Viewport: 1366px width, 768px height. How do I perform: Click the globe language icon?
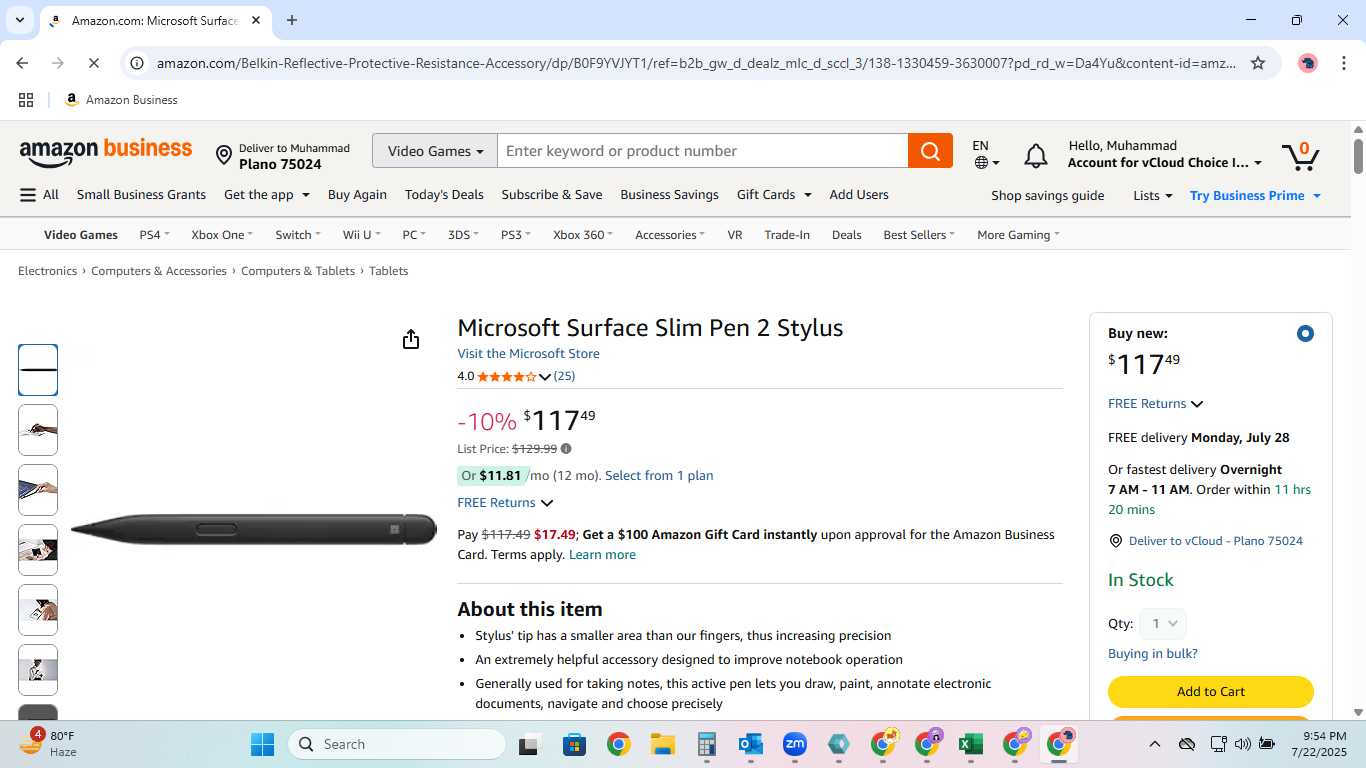(981, 163)
